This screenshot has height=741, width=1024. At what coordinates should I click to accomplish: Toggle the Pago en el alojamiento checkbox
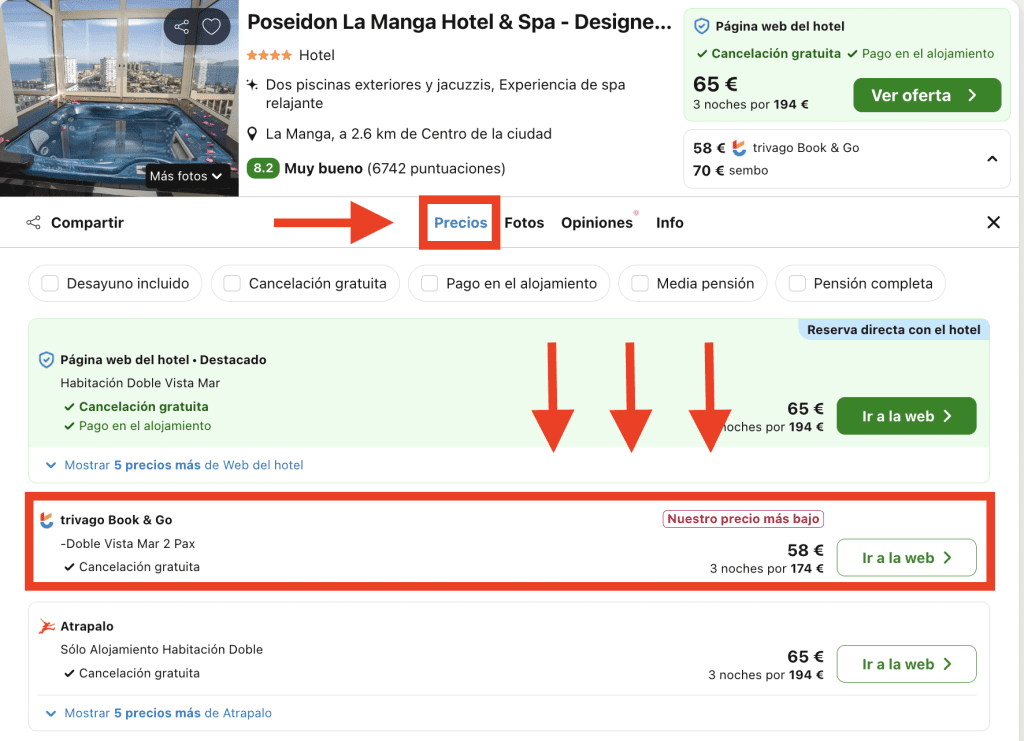coord(430,284)
